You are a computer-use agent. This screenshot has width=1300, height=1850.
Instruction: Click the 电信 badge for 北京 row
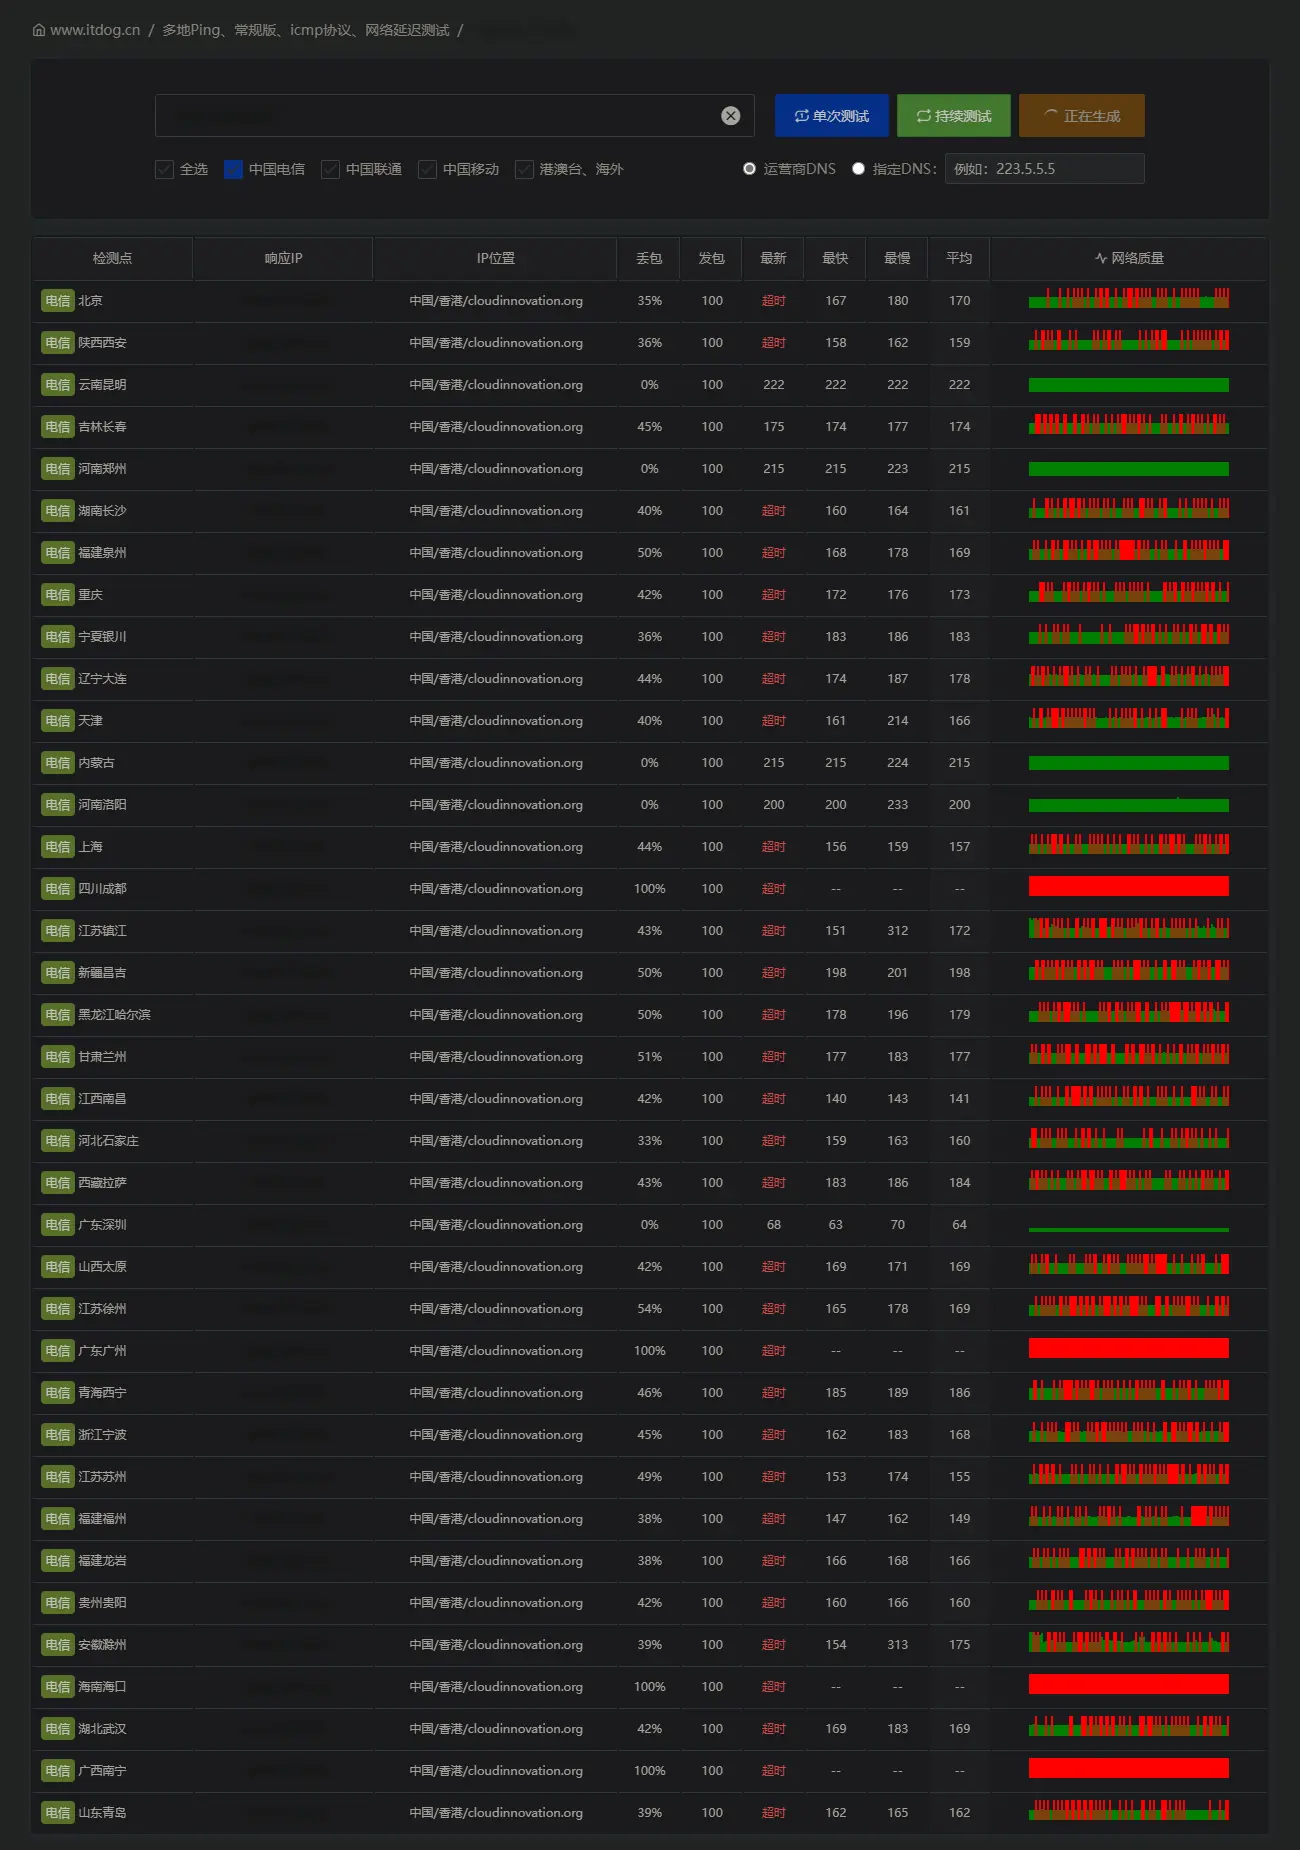pyautogui.click(x=58, y=301)
